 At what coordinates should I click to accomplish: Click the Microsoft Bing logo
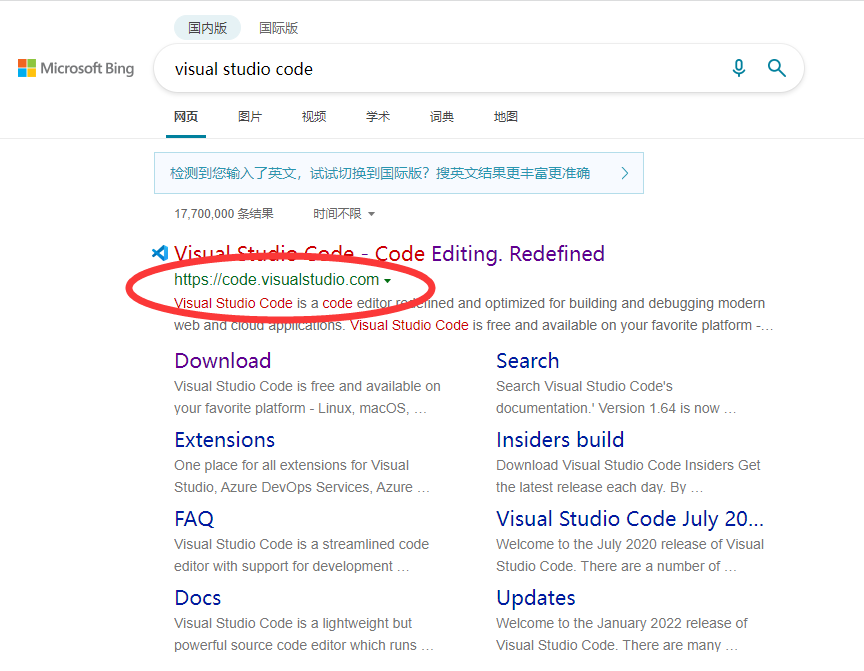pos(76,68)
